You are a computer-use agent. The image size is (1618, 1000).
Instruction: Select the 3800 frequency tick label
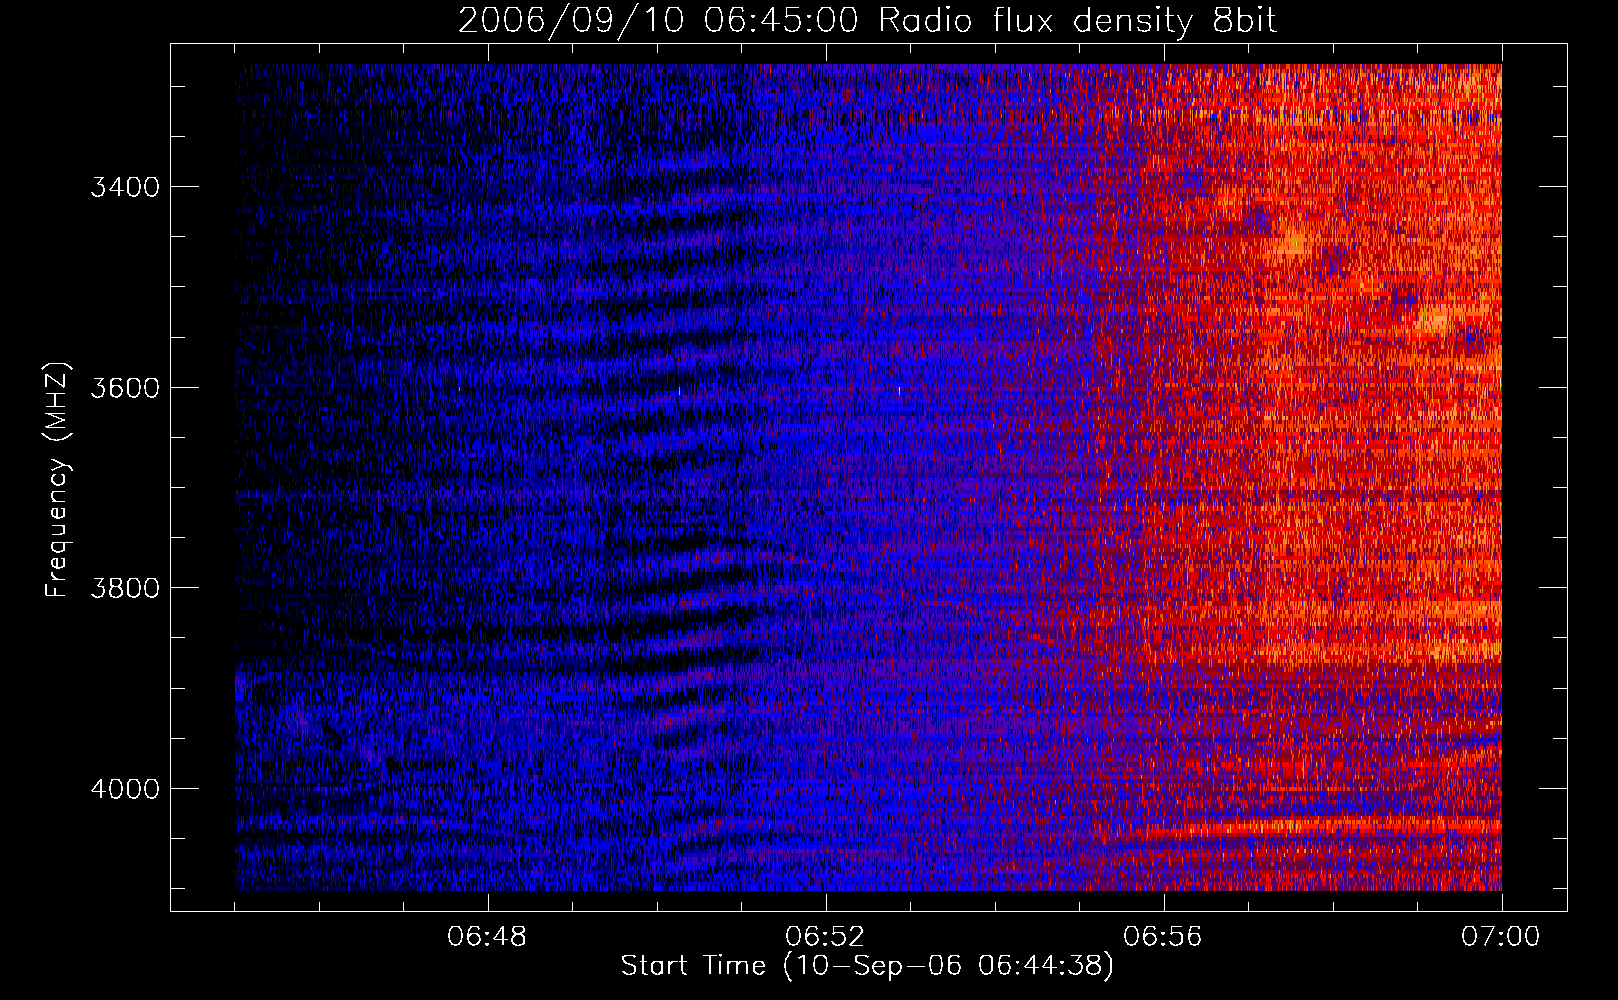[125, 588]
